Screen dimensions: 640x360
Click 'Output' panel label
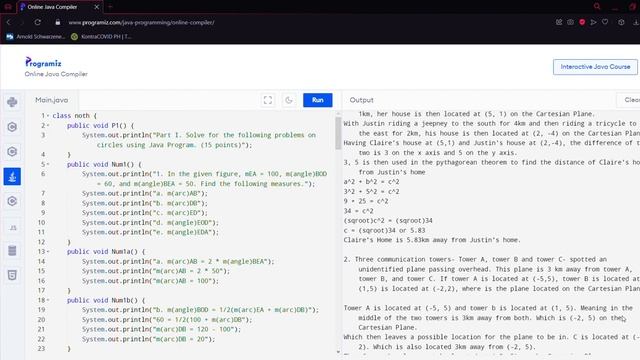(361, 100)
